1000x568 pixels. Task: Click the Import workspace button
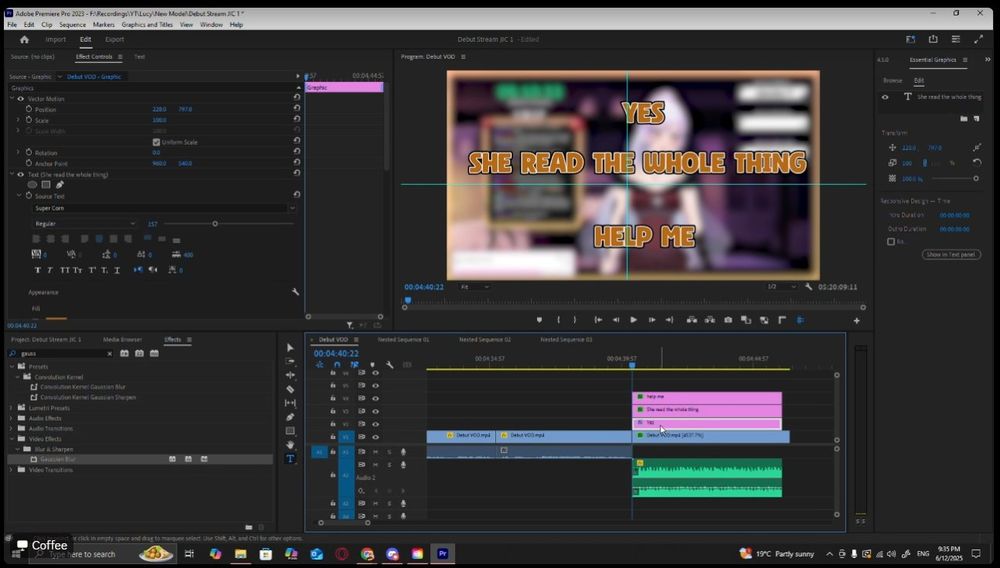click(55, 40)
